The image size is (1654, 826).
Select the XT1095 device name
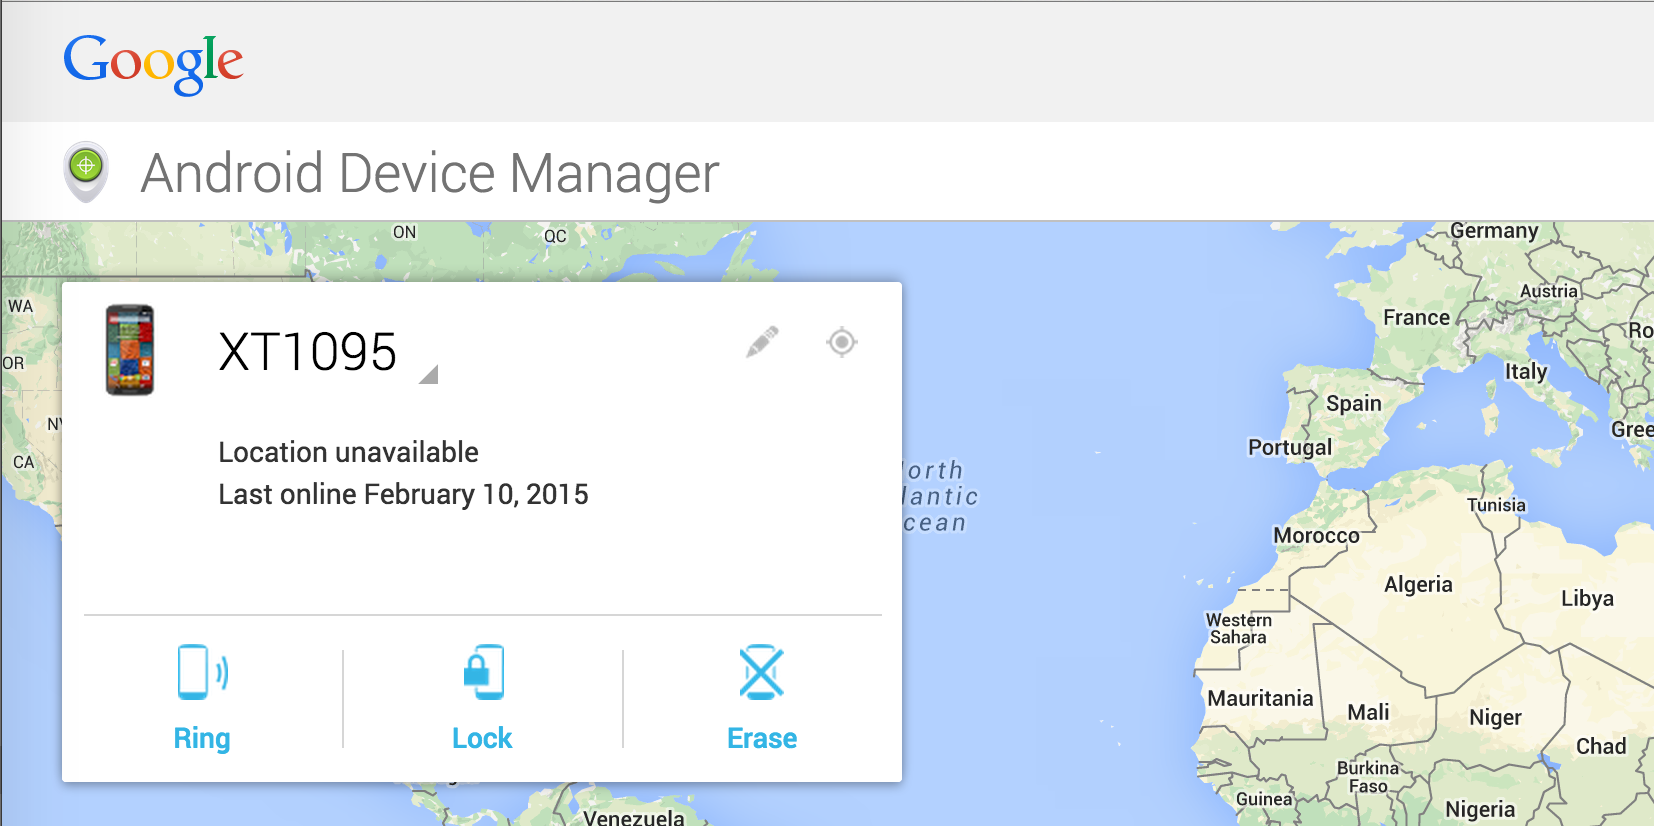308,352
